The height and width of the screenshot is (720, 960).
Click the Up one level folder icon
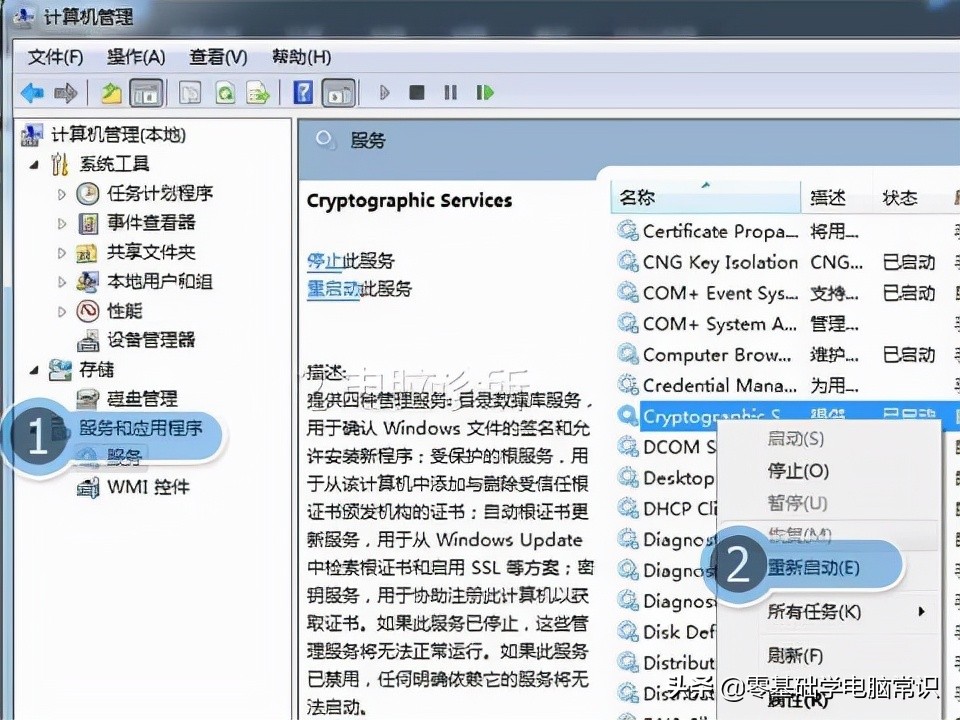click(x=111, y=94)
